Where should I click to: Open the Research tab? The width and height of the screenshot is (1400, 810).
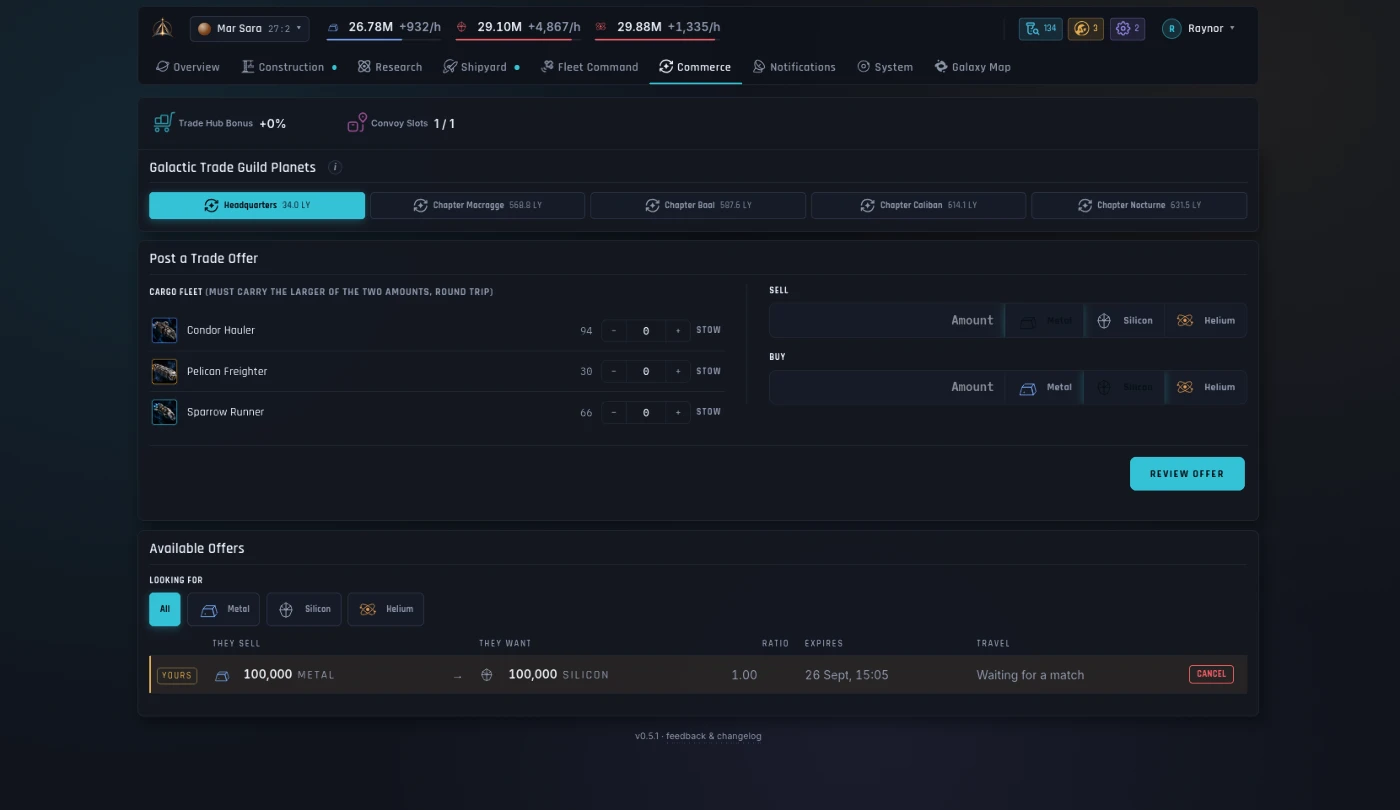pos(390,67)
